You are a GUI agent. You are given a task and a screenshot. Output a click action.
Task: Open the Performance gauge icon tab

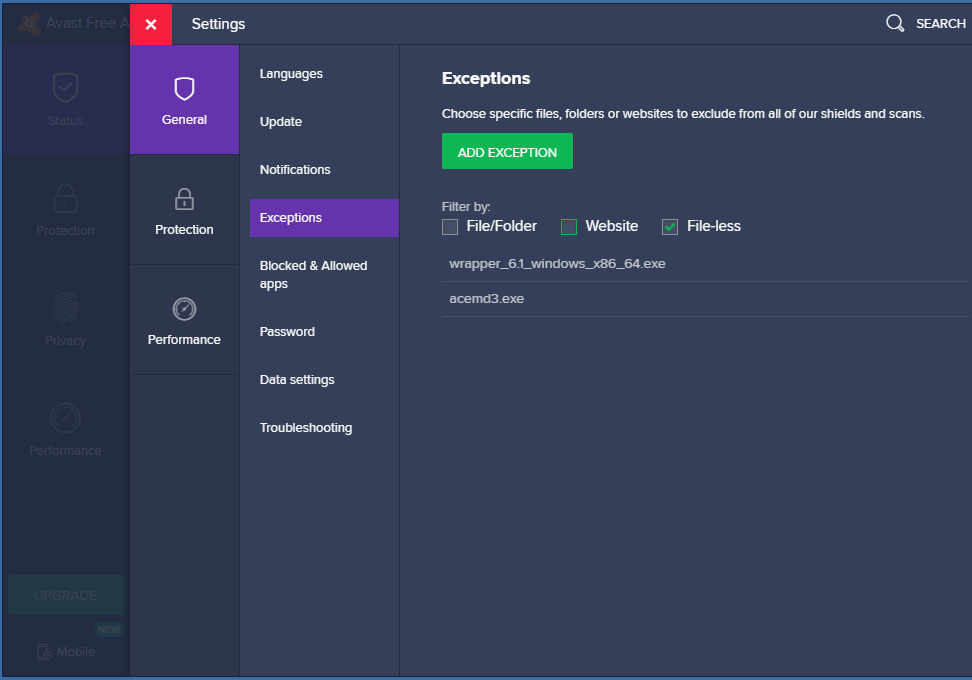click(x=184, y=320)
